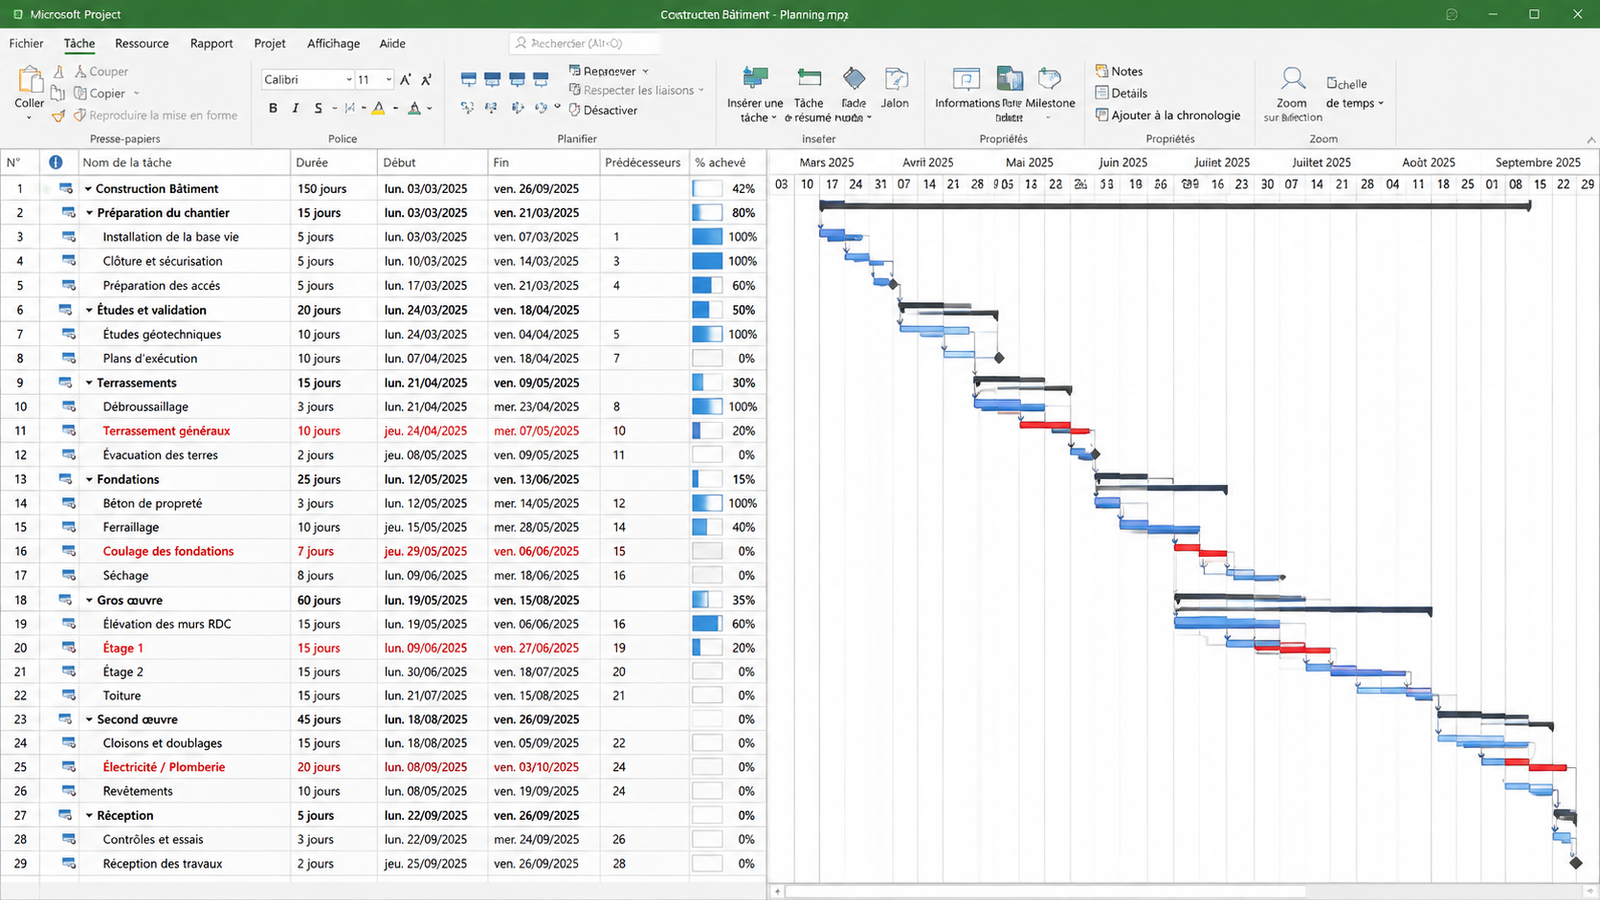Viewport: 1600px width, 900px height.
Task: Collapse the Second œuvre group
Action: [89, 719]
